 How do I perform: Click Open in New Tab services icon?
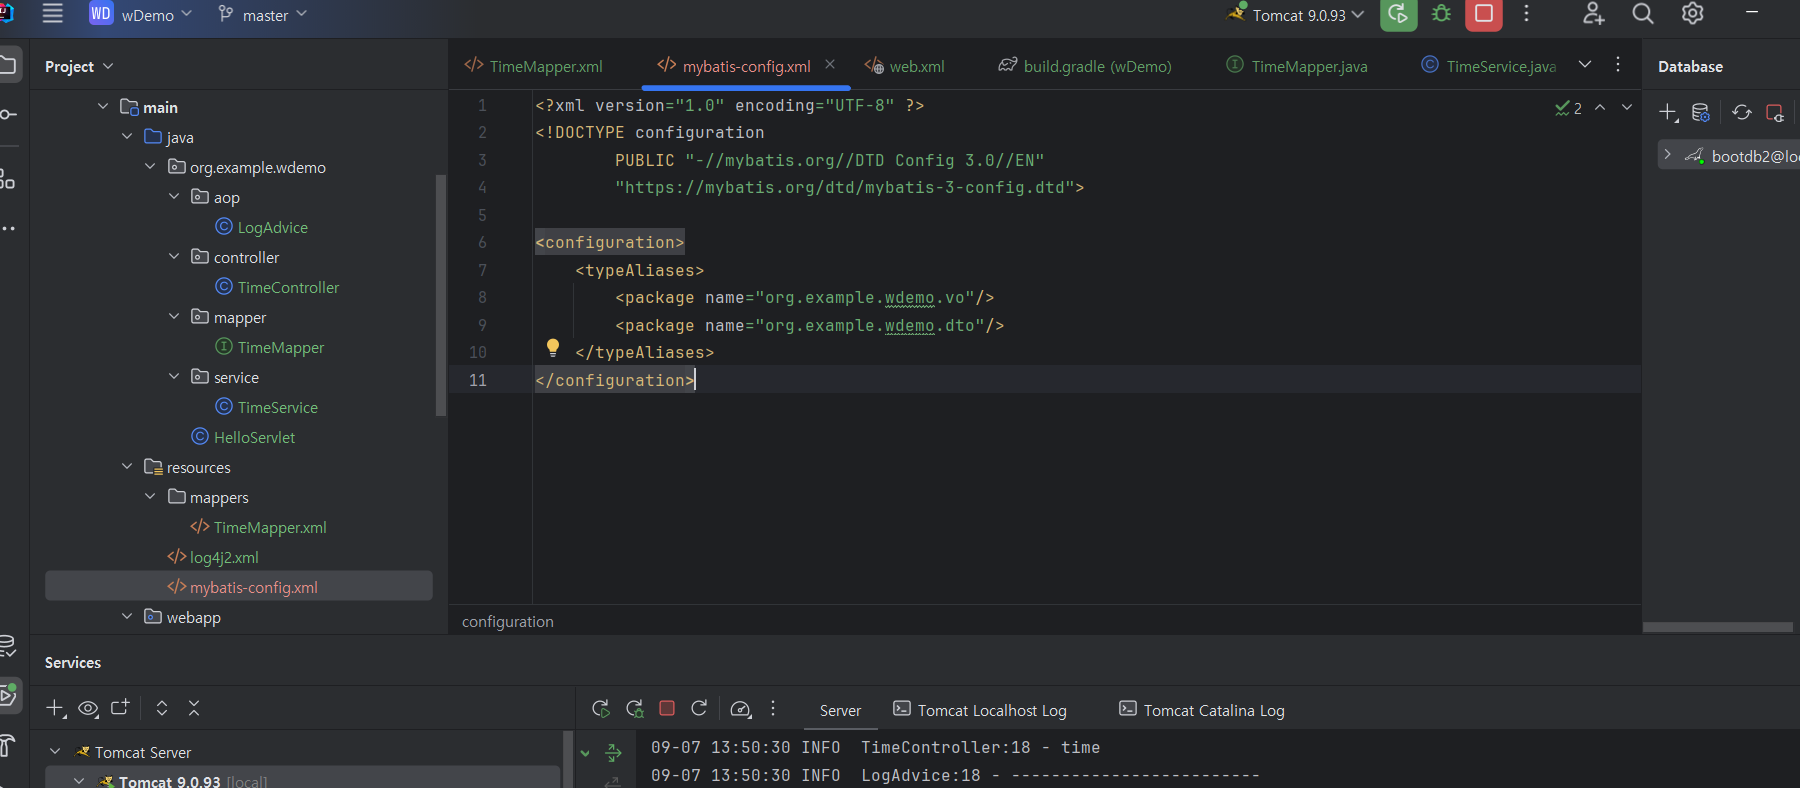tap(120, 708)
